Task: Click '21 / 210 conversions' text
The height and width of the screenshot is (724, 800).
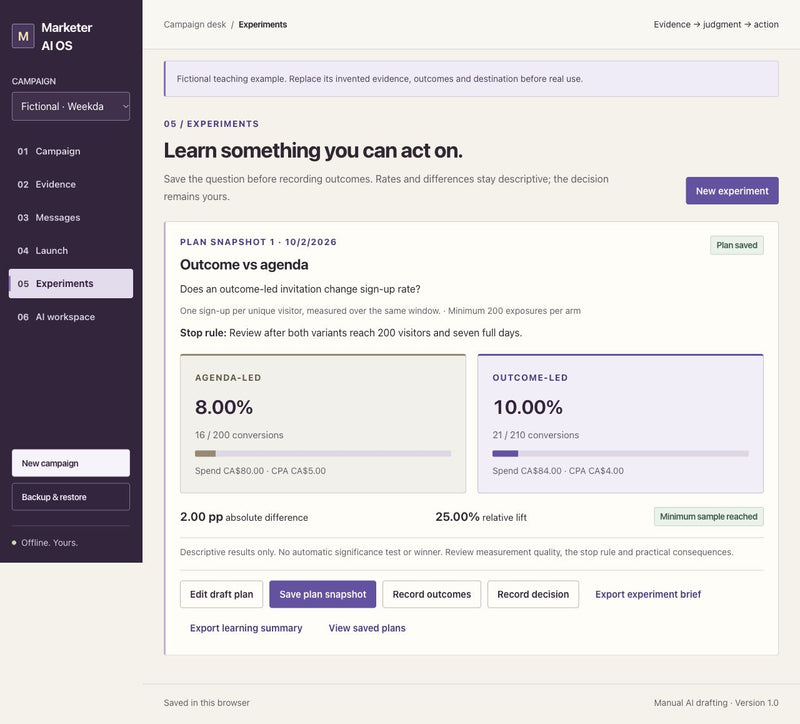Action: tap(536, 435)
